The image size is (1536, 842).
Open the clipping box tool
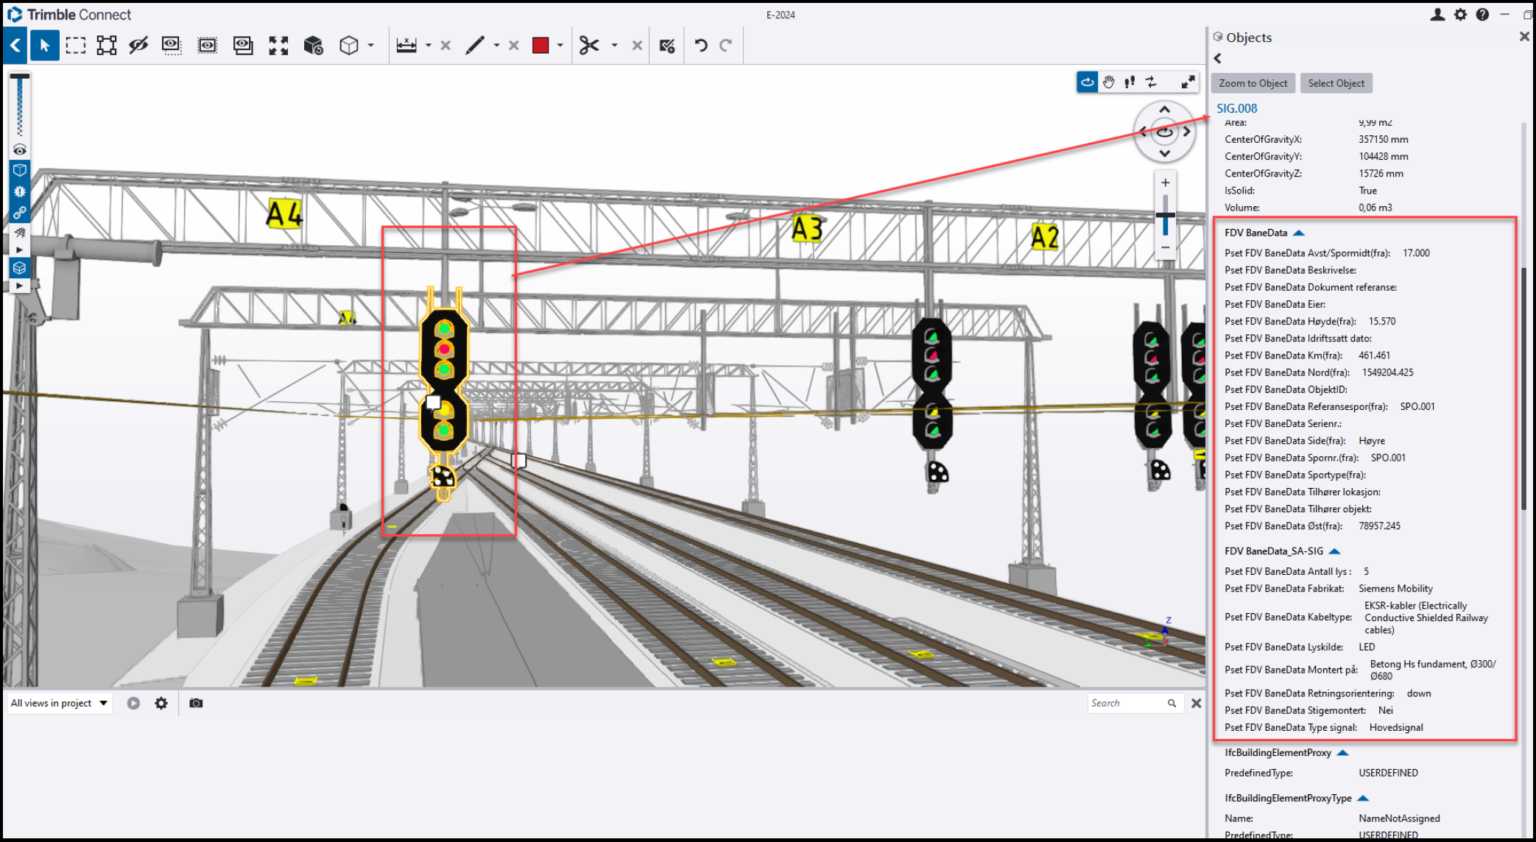(x=349, y=45)
